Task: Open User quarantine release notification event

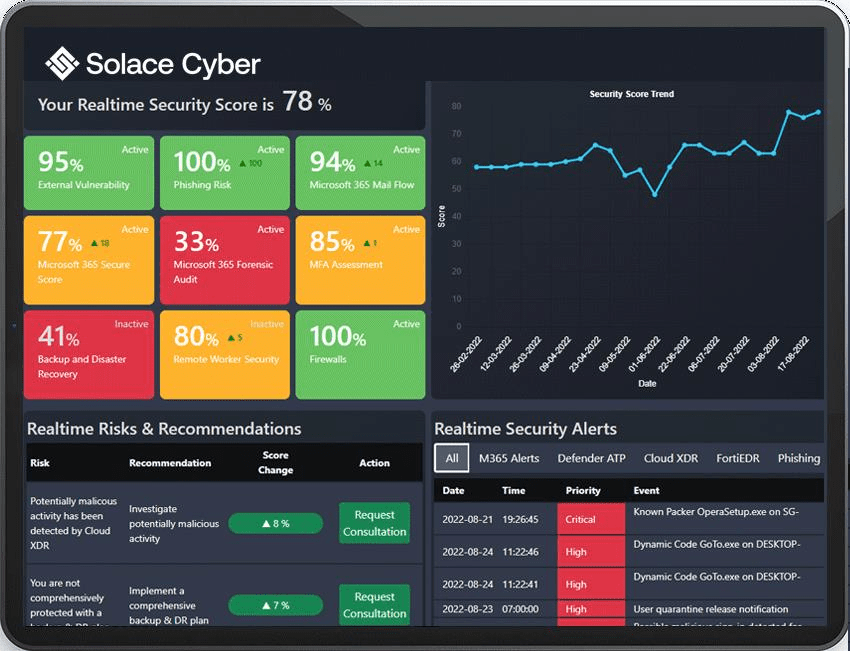Action: tap(711, 609)
